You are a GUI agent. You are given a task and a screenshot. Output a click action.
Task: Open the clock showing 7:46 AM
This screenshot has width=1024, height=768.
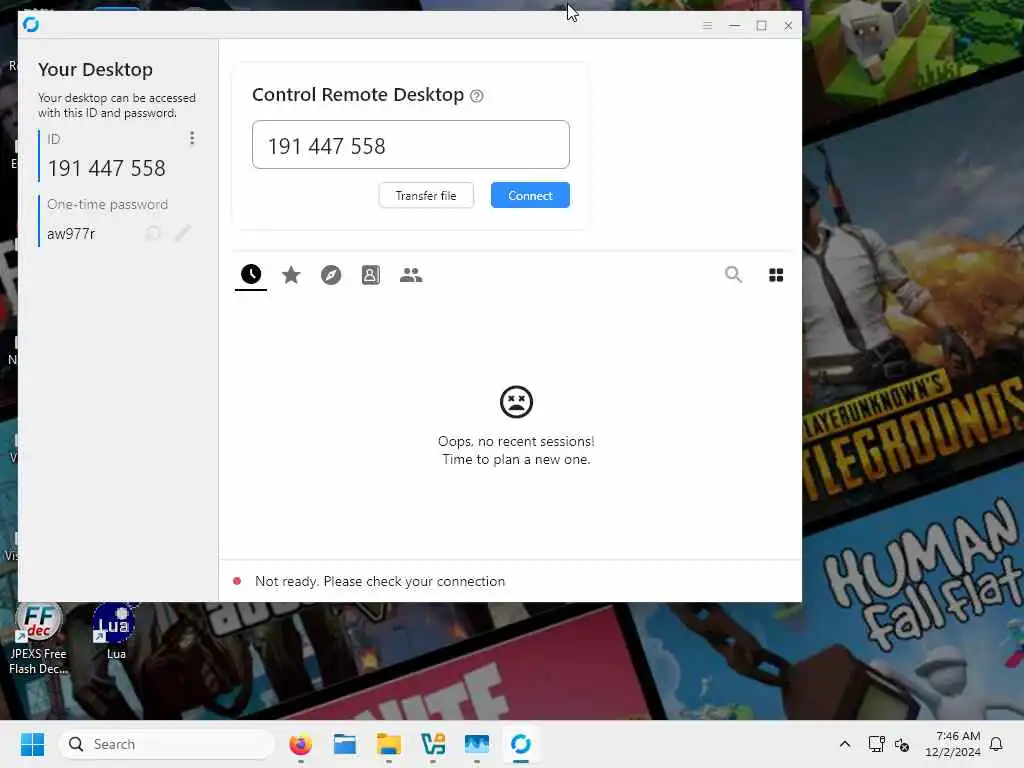click(953, 744)
